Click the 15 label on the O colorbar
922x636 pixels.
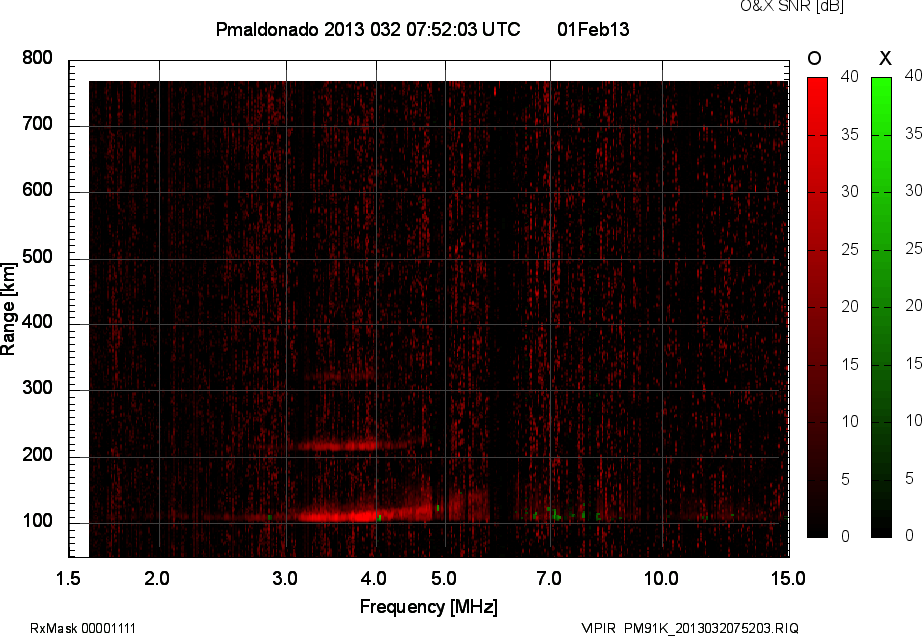pyautogui.click(x=850, y=364)
